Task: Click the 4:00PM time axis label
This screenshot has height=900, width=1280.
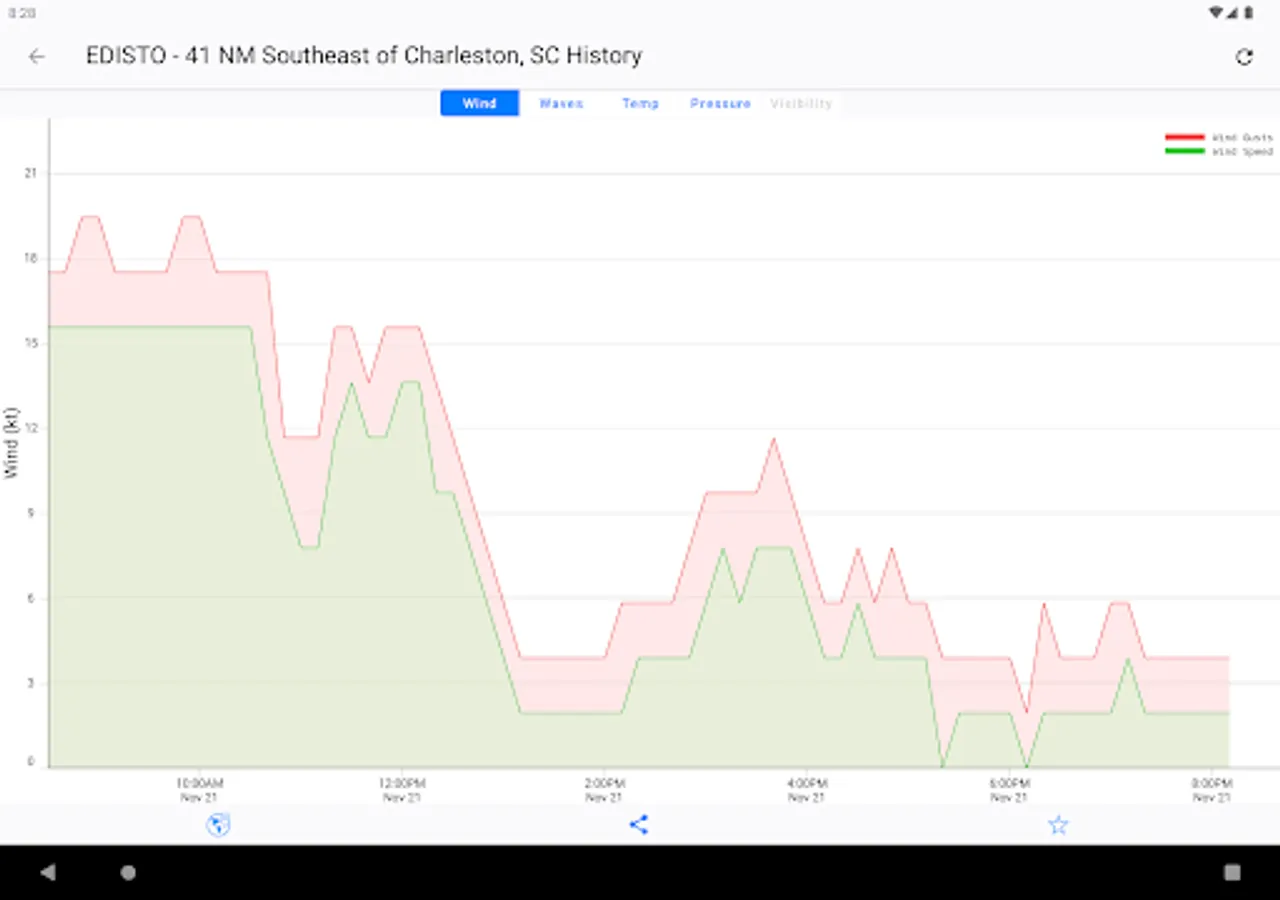Action: click(x=806, y=783)
